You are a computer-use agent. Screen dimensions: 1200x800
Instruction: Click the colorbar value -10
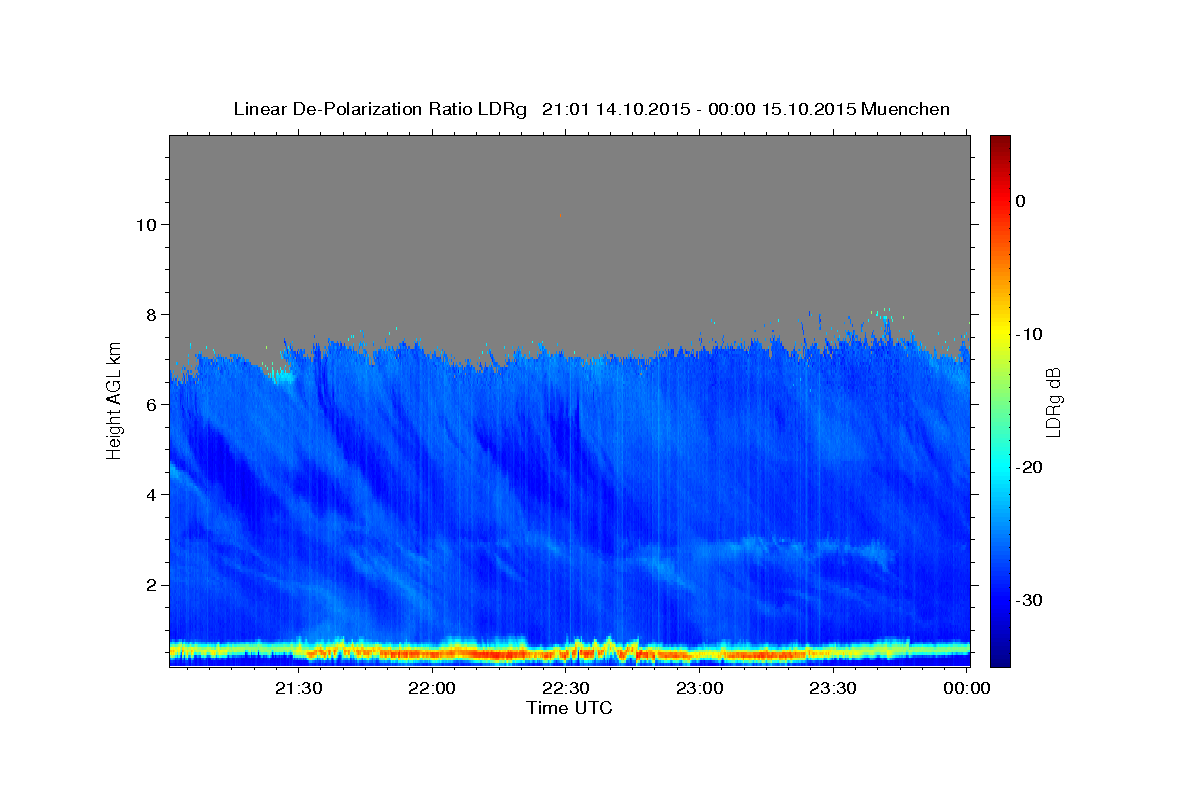(1030, 334)
